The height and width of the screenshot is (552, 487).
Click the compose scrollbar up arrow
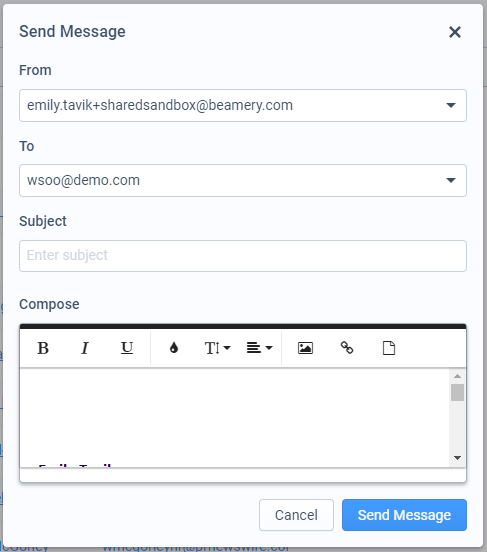pyautogui.click(x=457, y=376)
